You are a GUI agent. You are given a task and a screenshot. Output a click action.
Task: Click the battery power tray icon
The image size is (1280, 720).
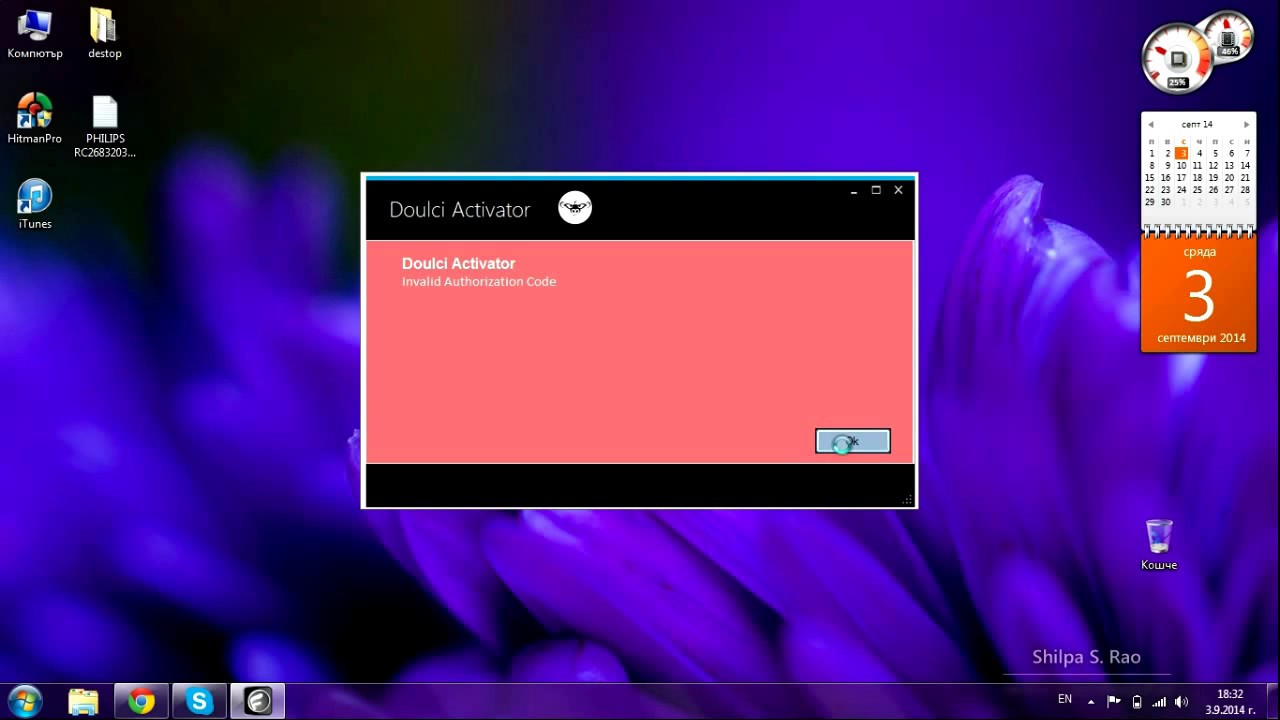[1136, 701]
